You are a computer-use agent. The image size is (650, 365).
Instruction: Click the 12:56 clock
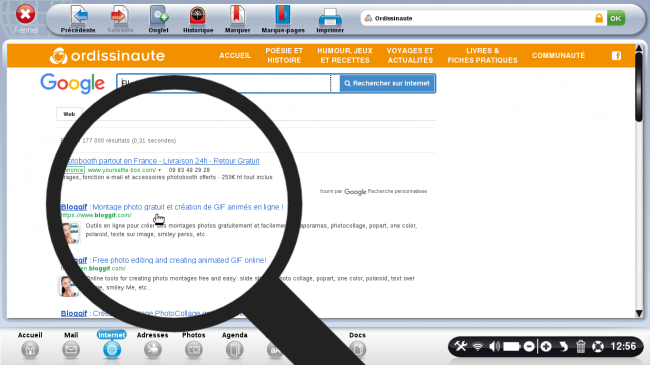tap(623, 346)
